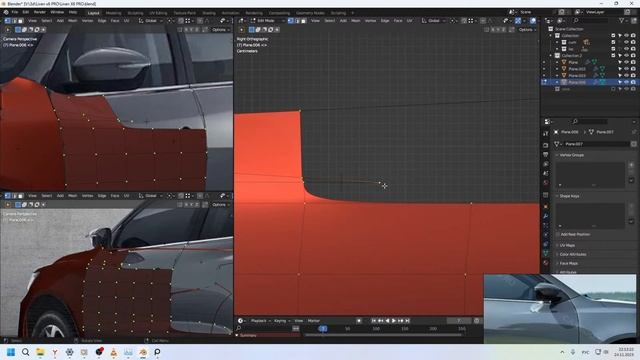
Task: Click the Plane.006 breadcrumb in Properties
Action: click(x=569, y=132)
